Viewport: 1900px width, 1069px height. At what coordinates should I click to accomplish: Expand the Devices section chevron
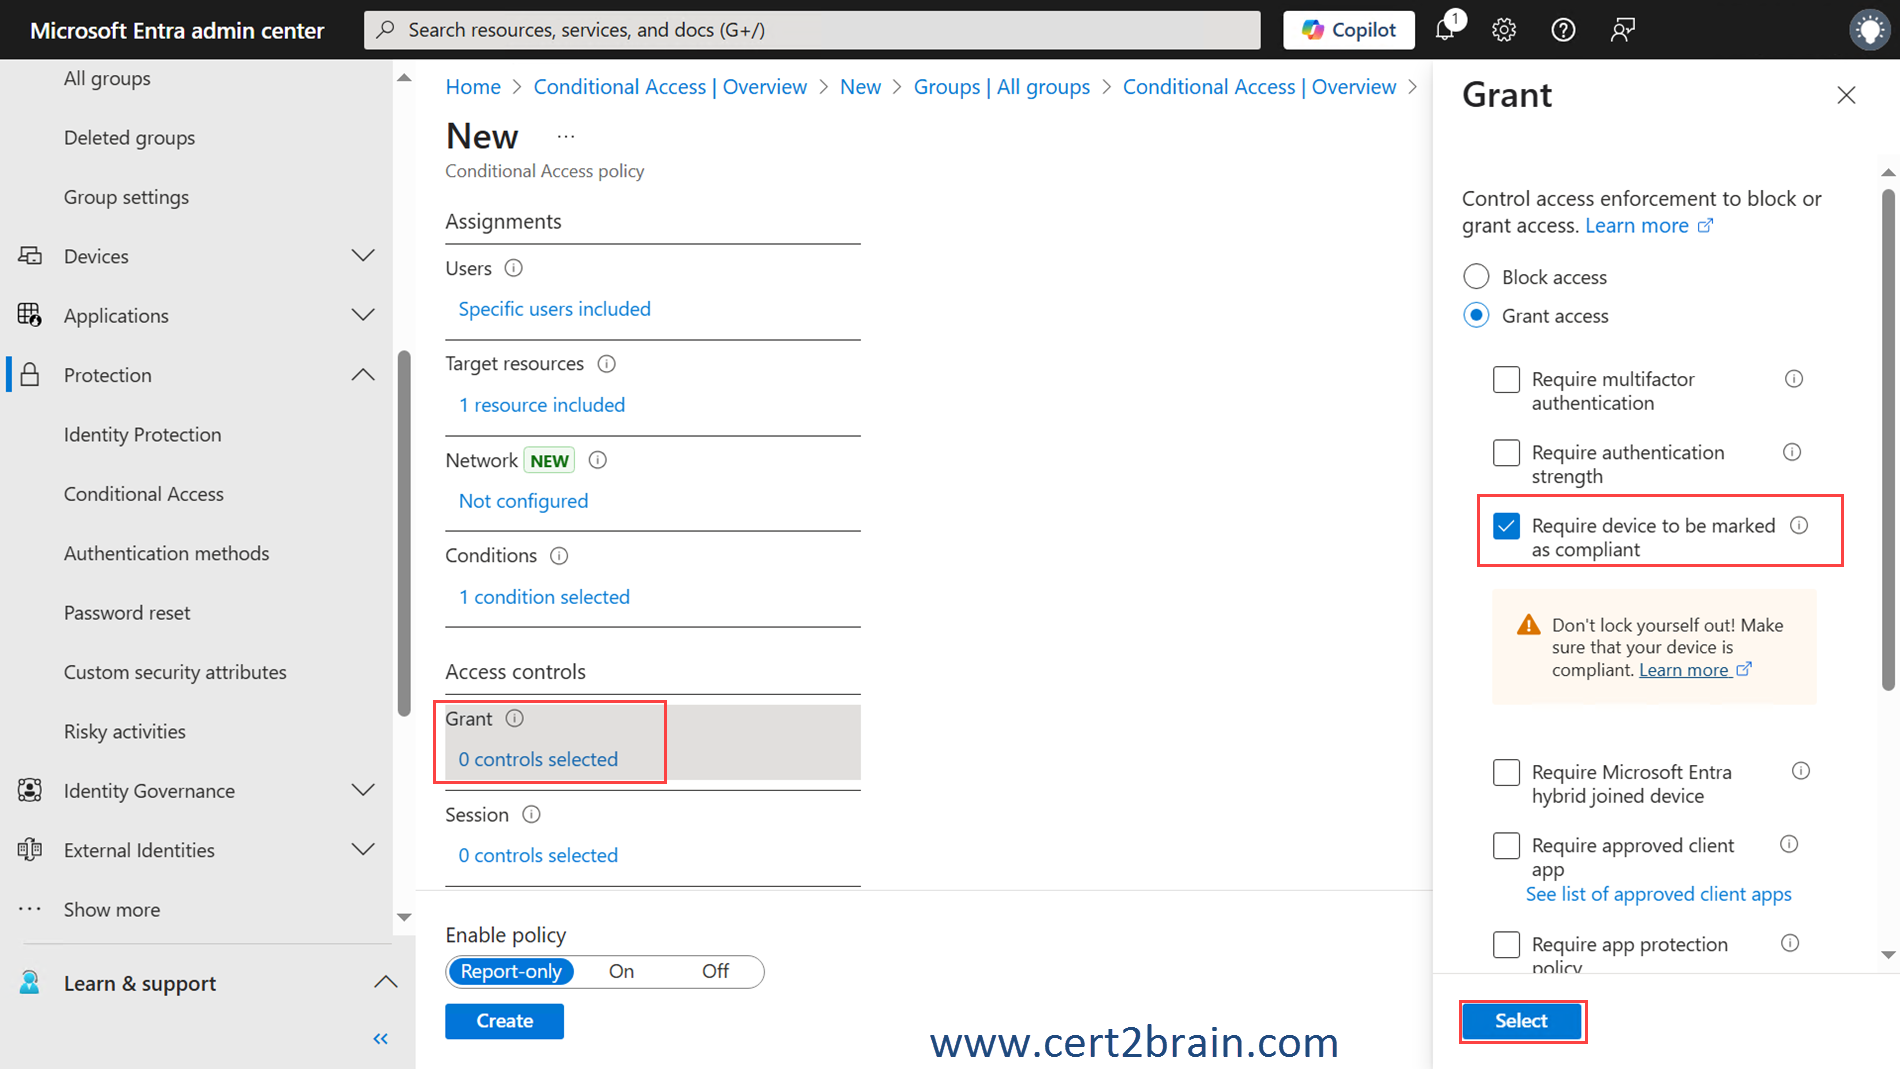click(363, 256)
